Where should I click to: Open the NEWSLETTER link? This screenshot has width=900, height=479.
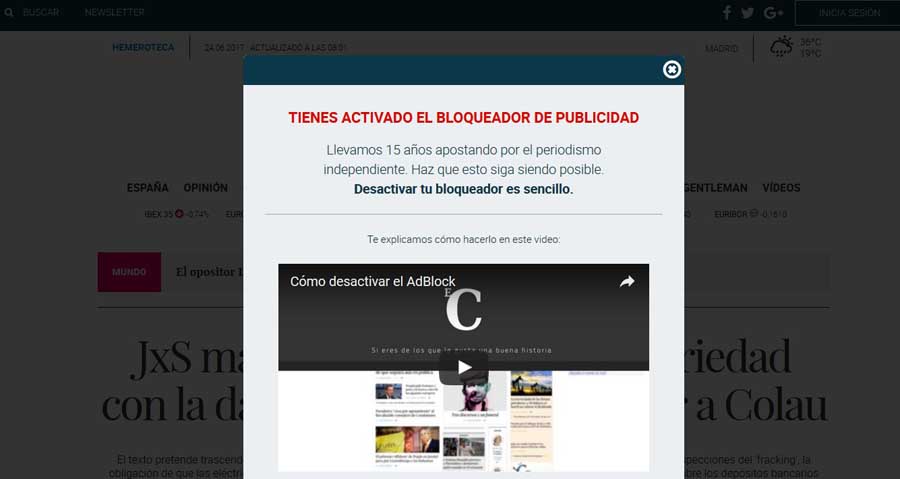click(x=114, y=12)
